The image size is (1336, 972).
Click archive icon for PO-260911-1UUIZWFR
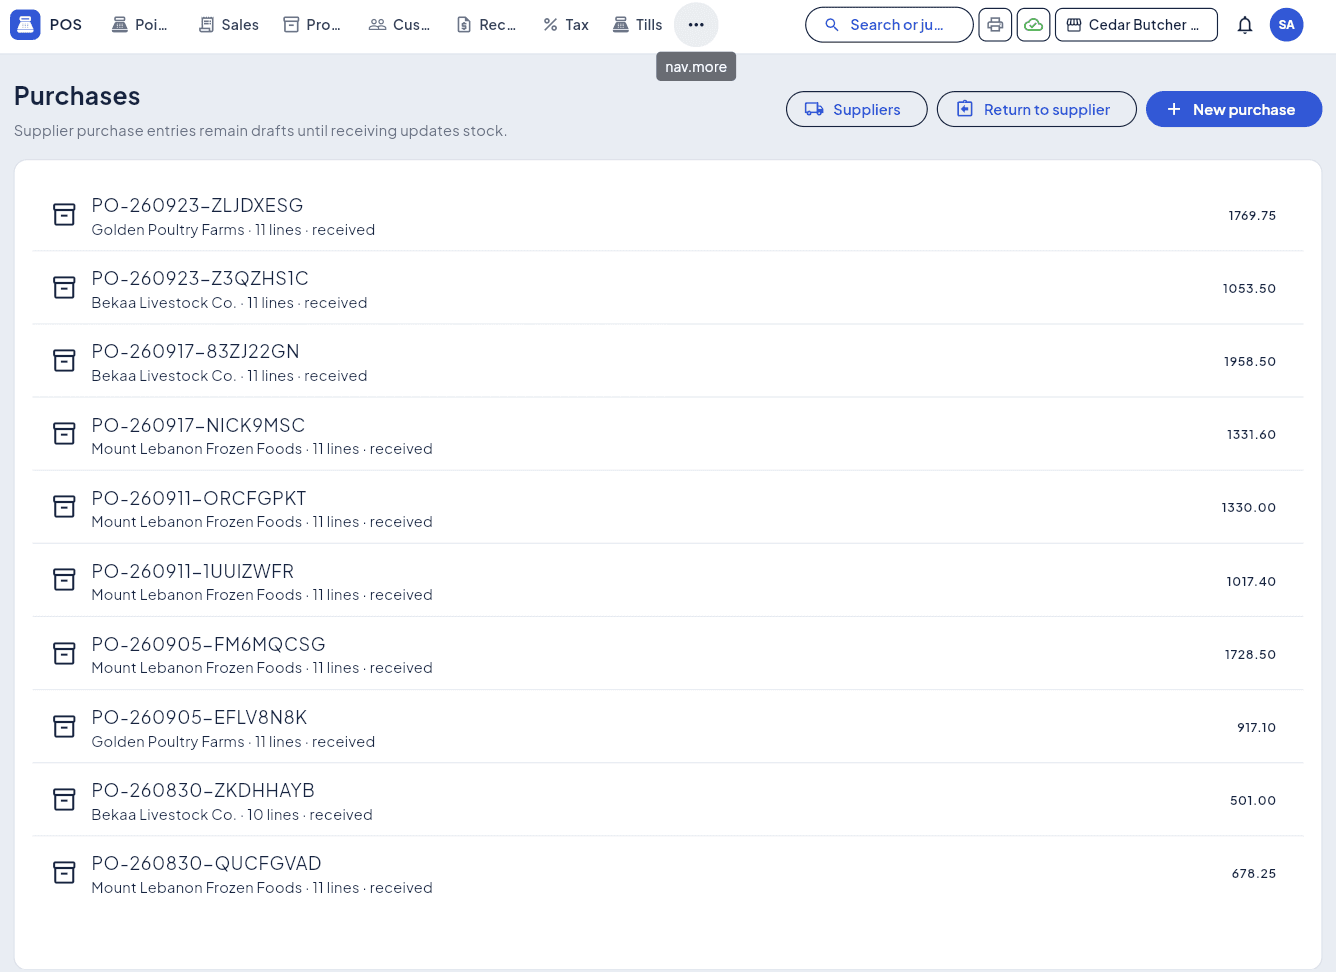coord(64,580)
